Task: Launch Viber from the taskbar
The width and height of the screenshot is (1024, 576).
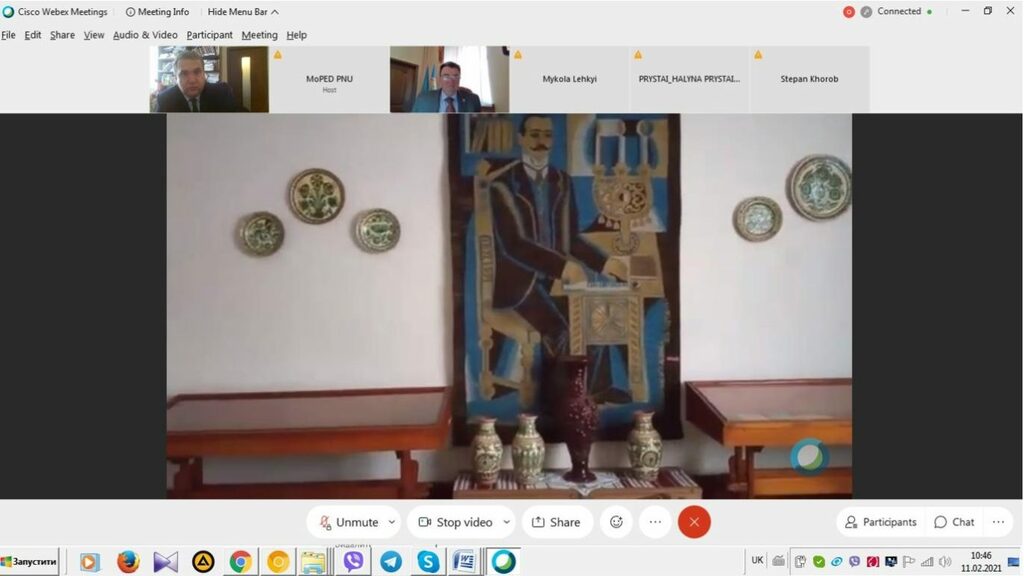Action: (x=353, y=562)
